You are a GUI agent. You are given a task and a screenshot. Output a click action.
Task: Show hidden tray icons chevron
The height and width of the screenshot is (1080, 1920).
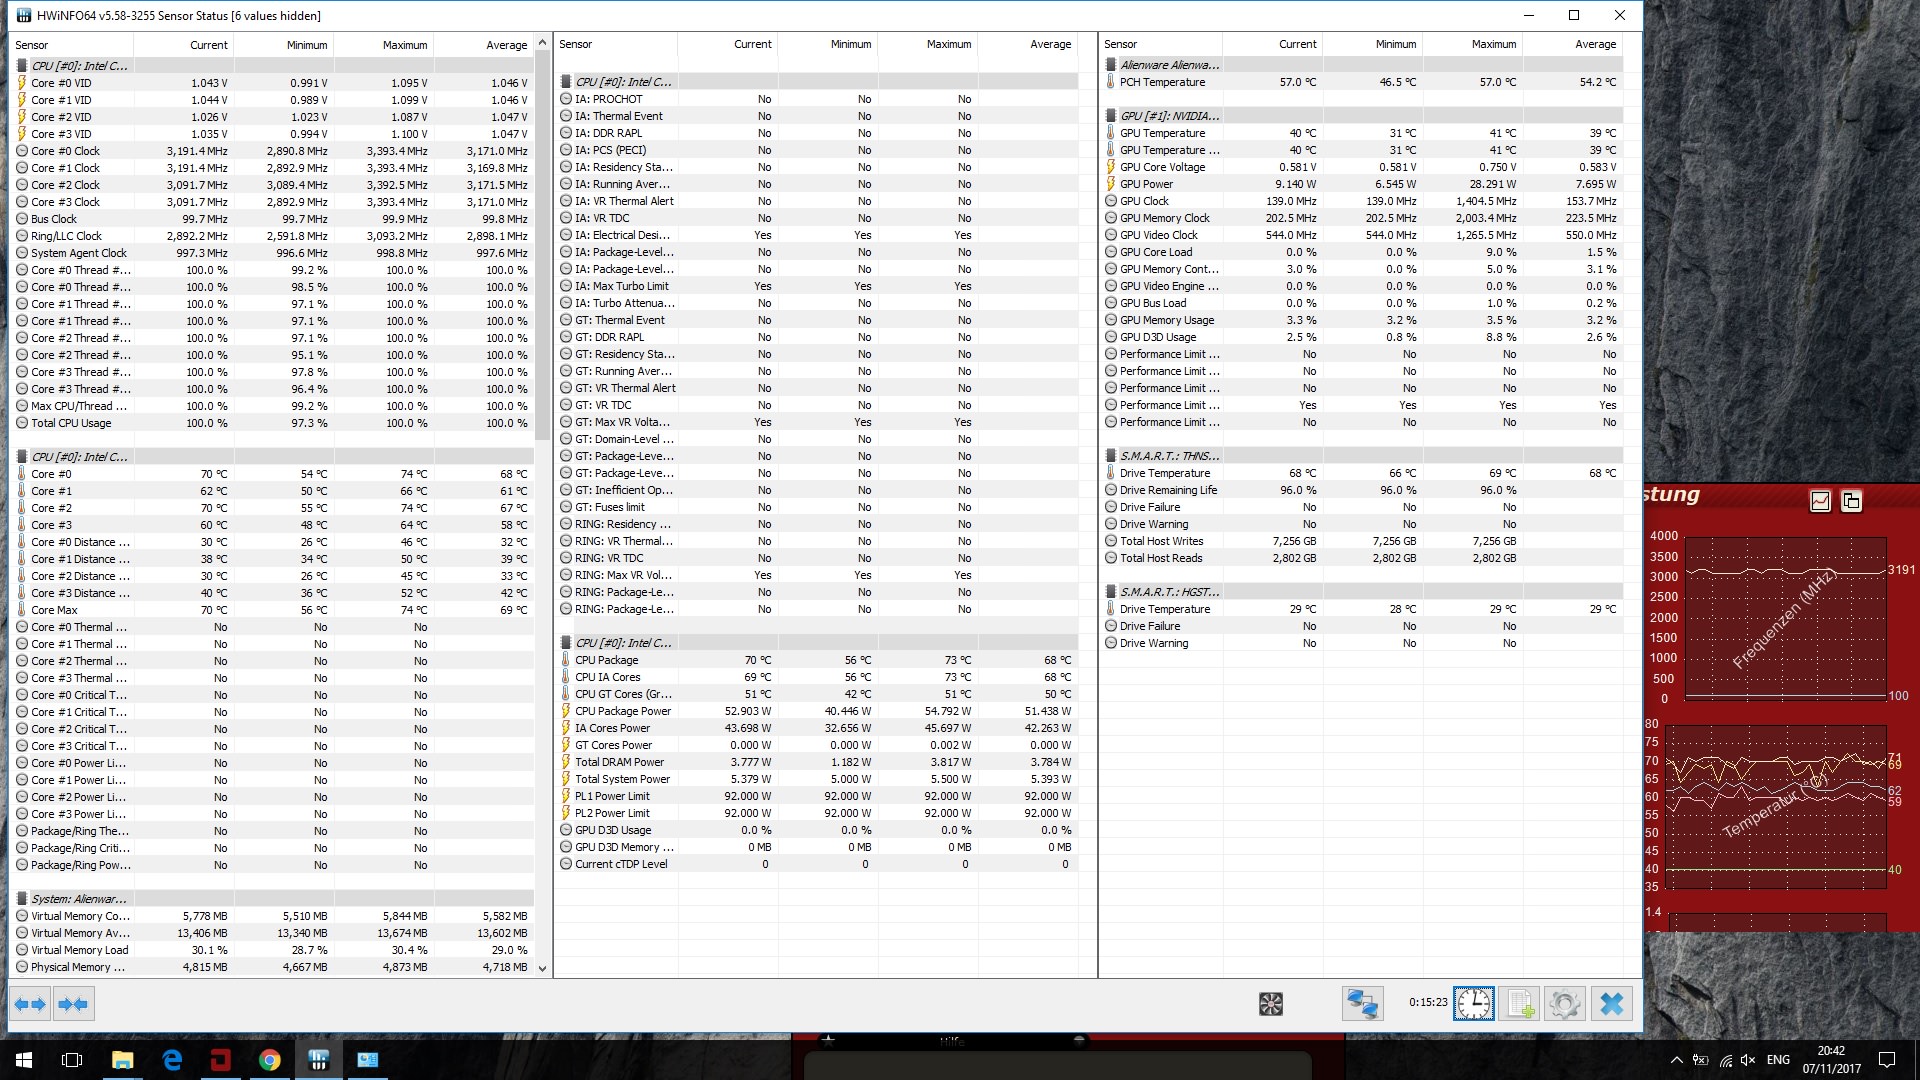(1676, 1060)
